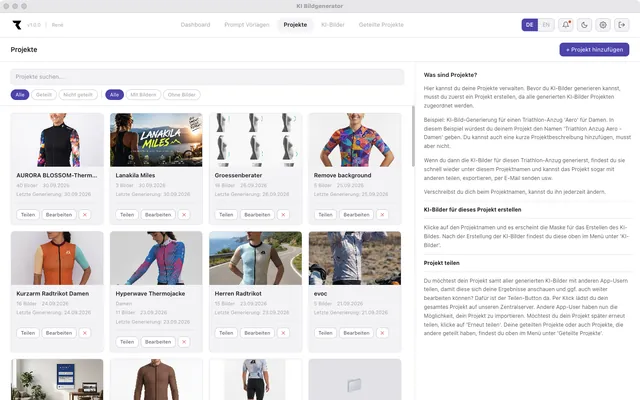Screen dimensions: 640x400
Task: Open the Remove background thumbnail
Action: click(355, 140)
